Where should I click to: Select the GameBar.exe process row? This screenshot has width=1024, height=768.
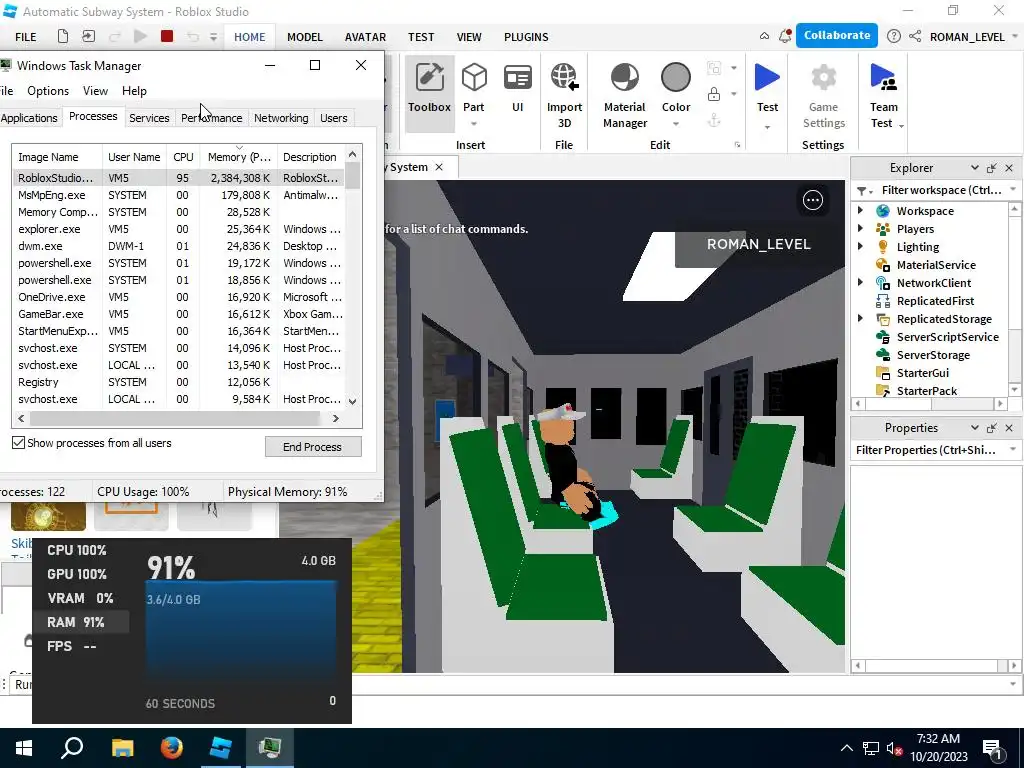[178, 314]
